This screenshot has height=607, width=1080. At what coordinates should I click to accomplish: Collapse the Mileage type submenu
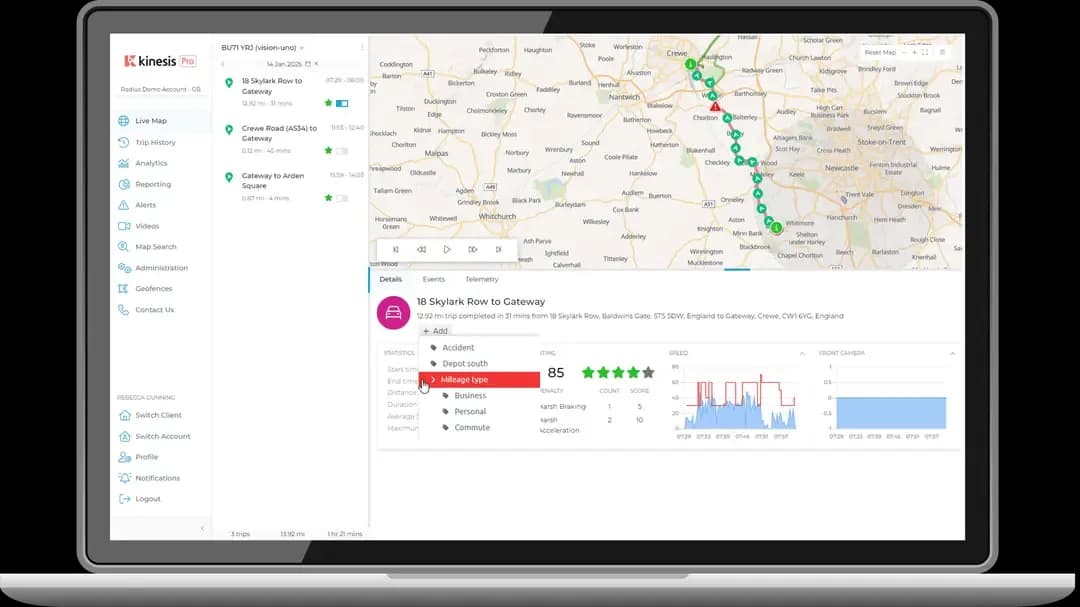(x=433, y=380)
